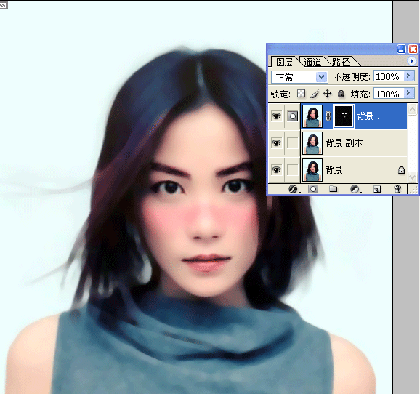The width and height of the screenshot is (420, 394).
Task: Open layers palette flyout menu arrow
Action: tap(412, 61)
